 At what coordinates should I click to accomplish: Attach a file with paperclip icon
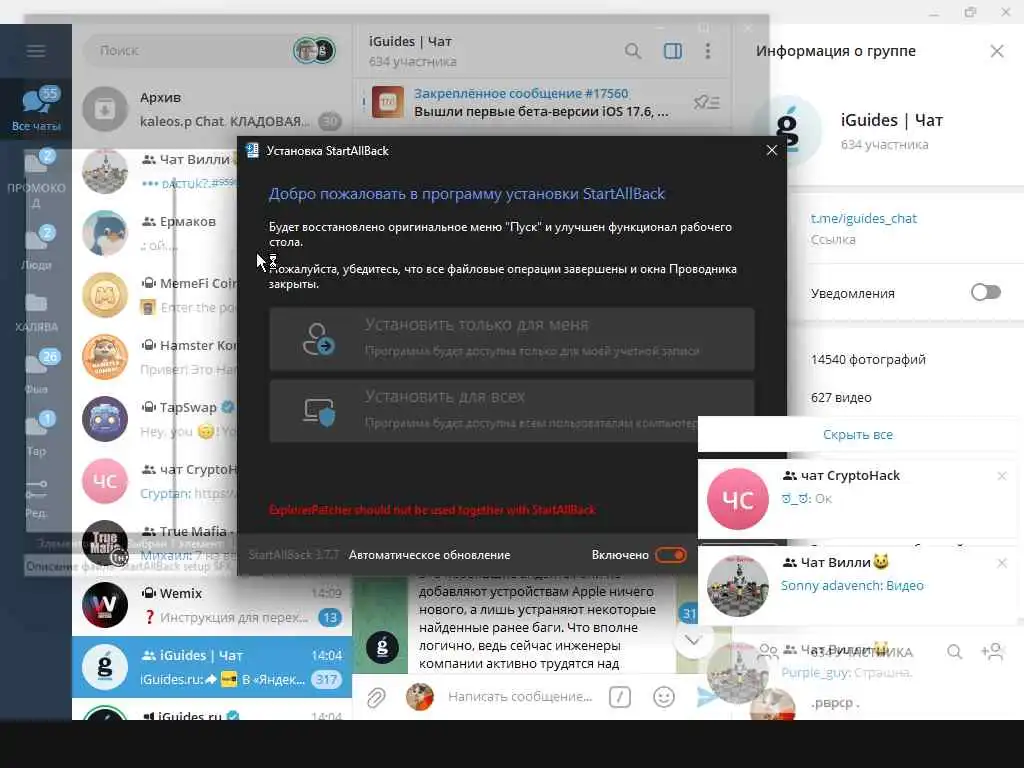(x=376, y=697)
